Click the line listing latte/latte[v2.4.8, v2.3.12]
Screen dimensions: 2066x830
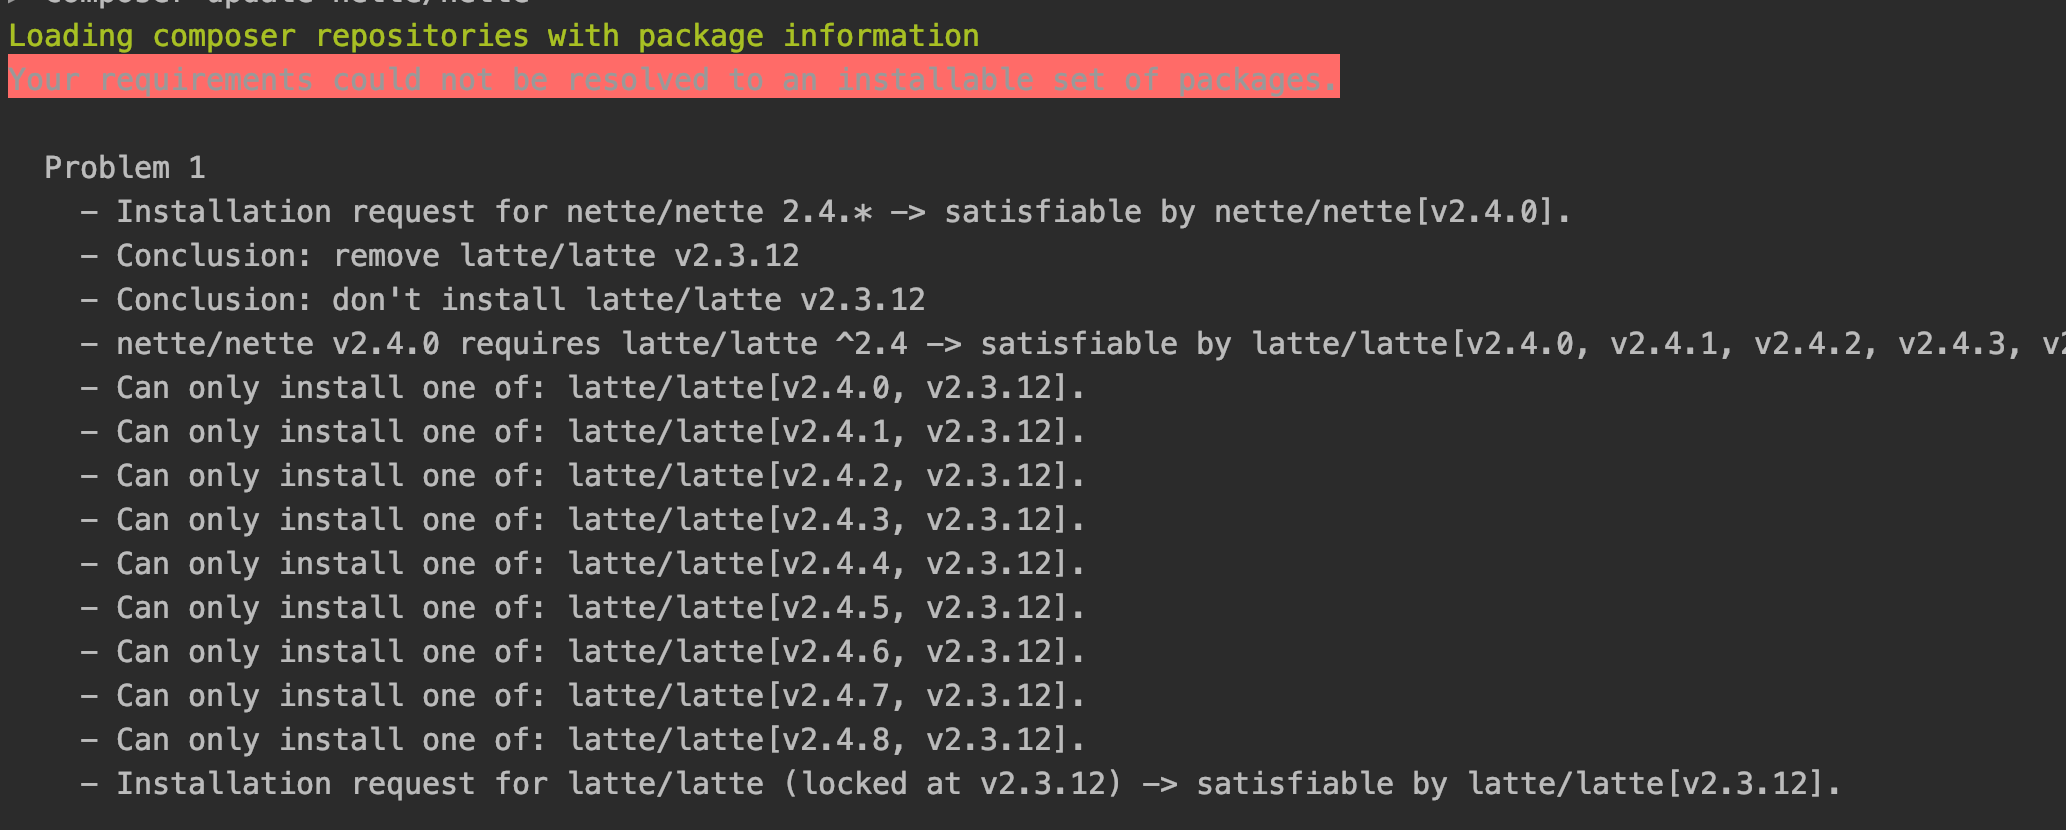click(x=583, y=740)
